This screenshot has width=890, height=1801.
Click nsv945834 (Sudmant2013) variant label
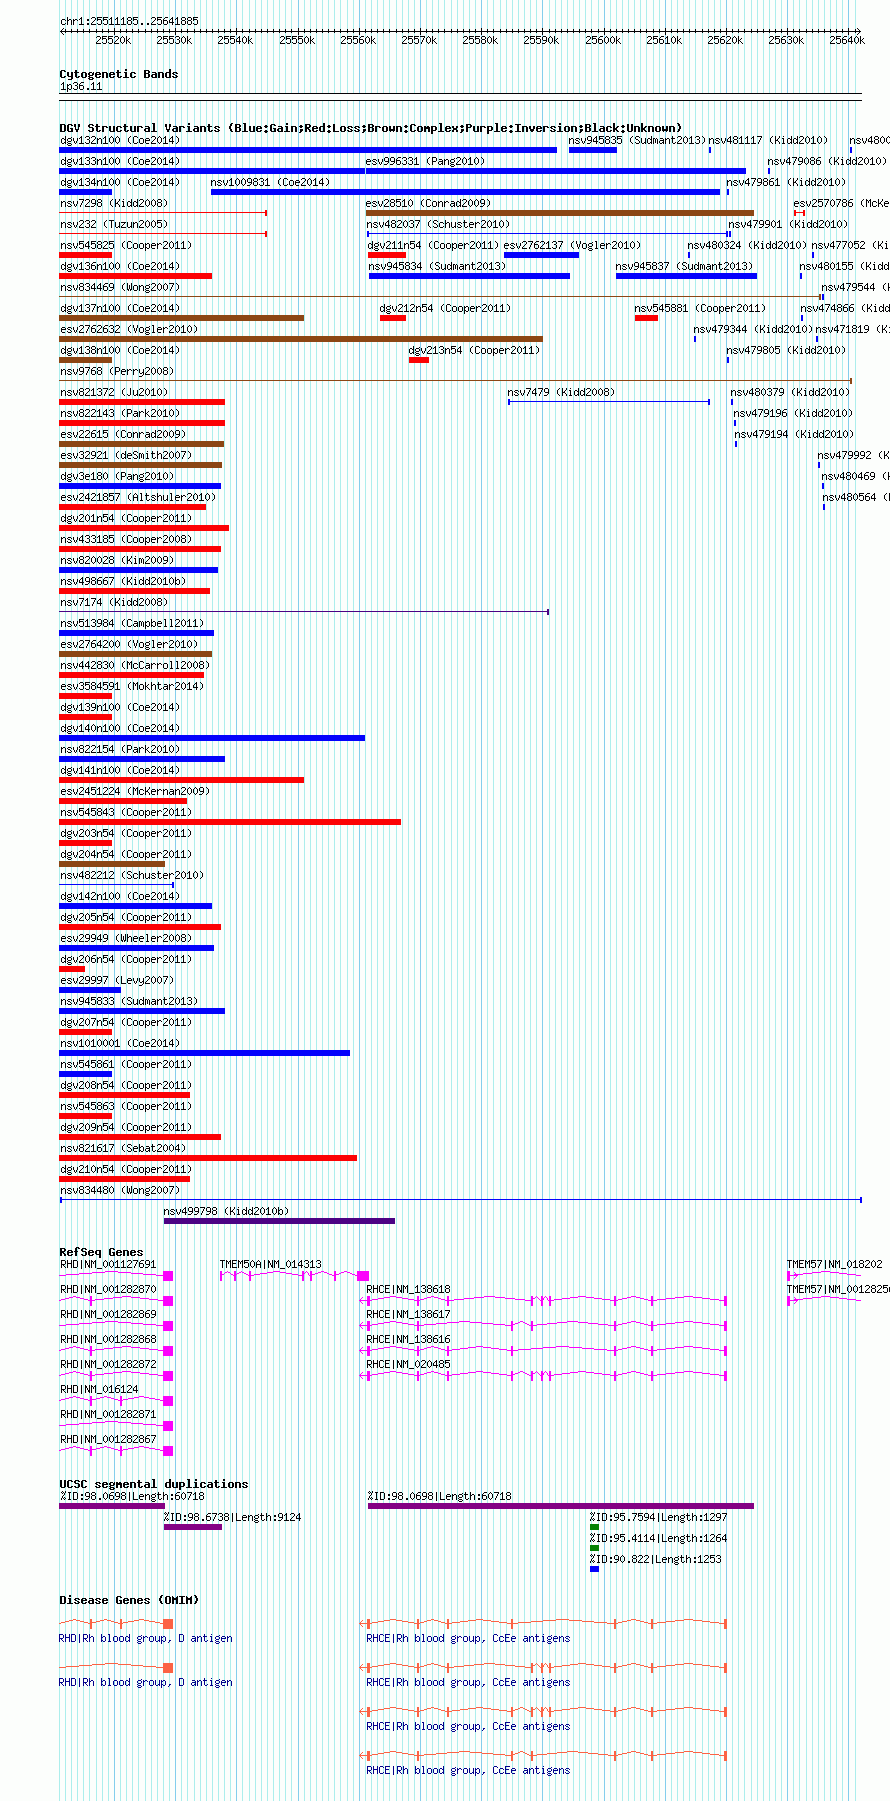[437, 266]
